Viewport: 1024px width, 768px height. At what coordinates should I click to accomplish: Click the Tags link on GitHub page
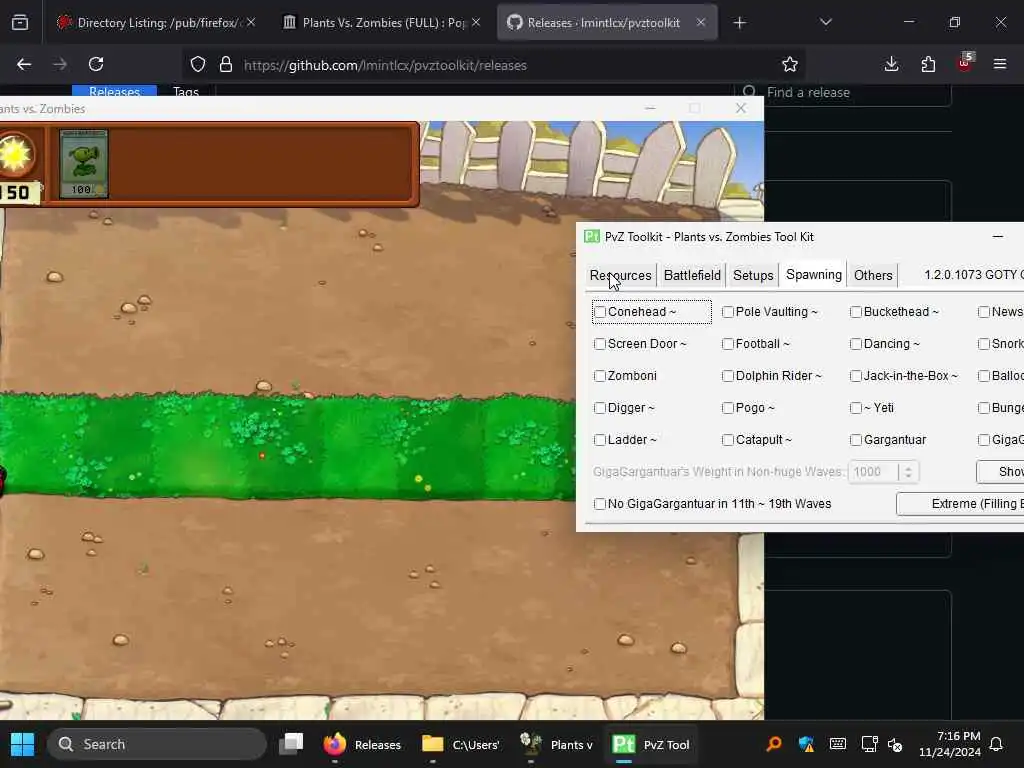pyautogui.click(x=185, y=91)
